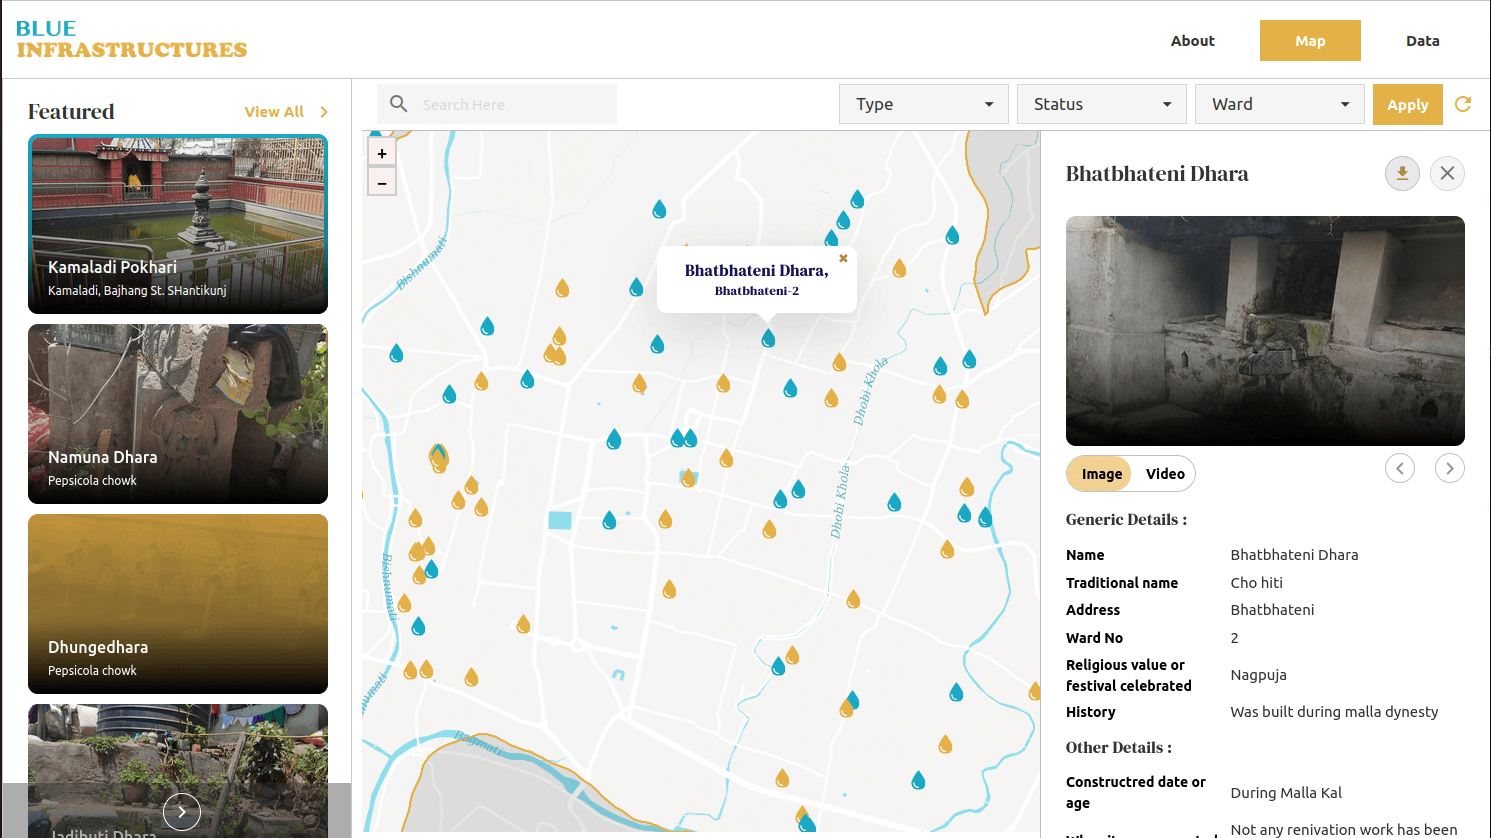
Task: Open the Data page
Action: point(1422,41)
